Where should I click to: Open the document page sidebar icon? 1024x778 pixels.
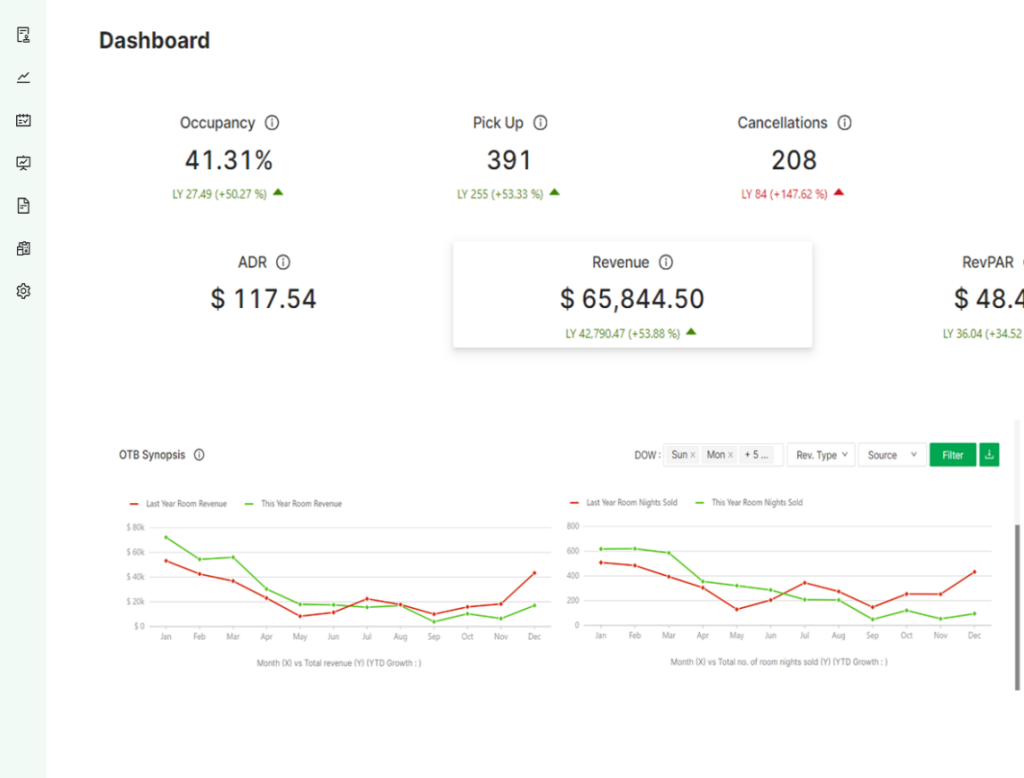[x=24, y=206]
